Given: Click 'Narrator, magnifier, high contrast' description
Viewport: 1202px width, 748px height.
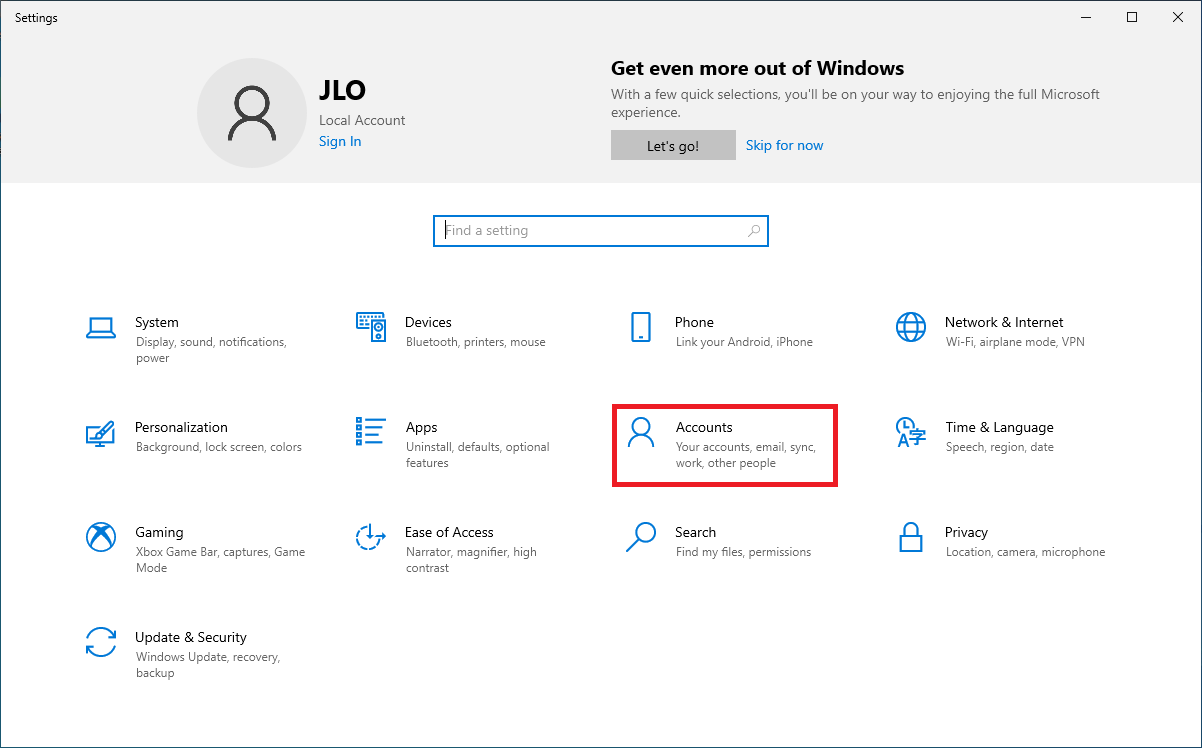Looking at the screenshot, I should click(x=471, y=560).
